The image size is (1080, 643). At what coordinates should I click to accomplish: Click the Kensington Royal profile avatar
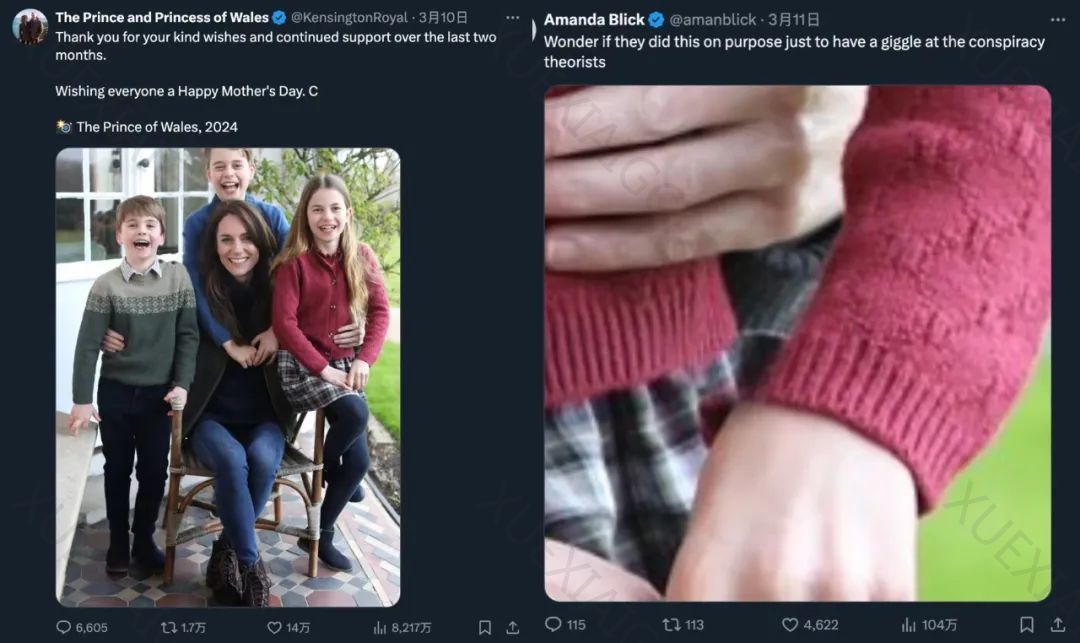30,26
